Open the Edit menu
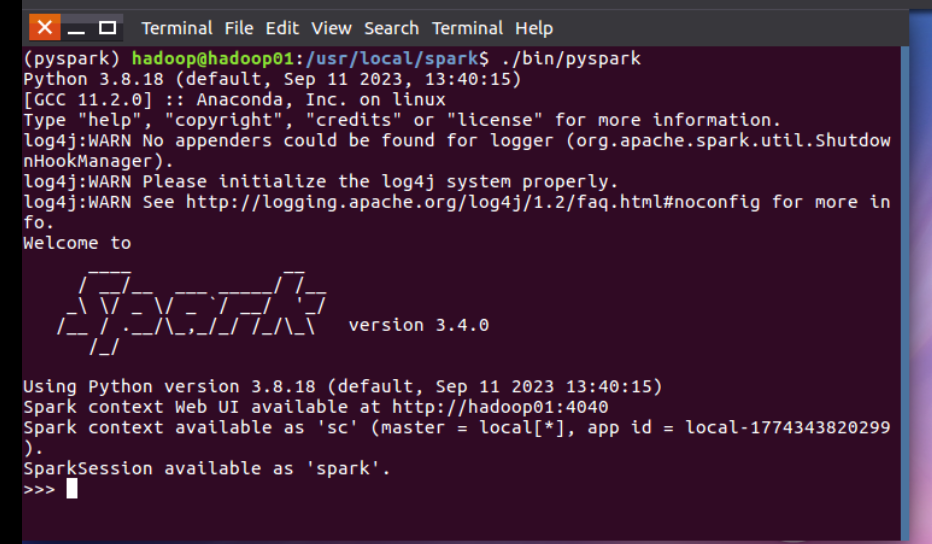This screenshot has height=544, width=932. coord(282,28)
